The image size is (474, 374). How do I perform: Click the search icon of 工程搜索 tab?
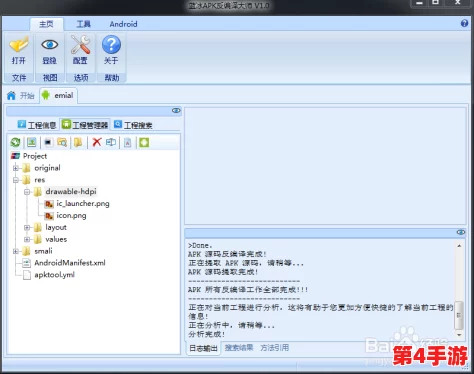(118, 124)
